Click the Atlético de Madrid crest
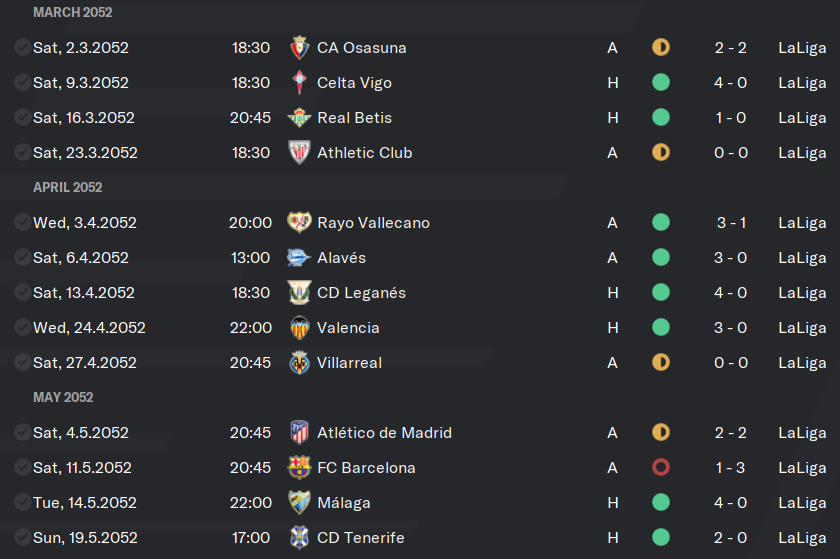 tap(299, 433)
